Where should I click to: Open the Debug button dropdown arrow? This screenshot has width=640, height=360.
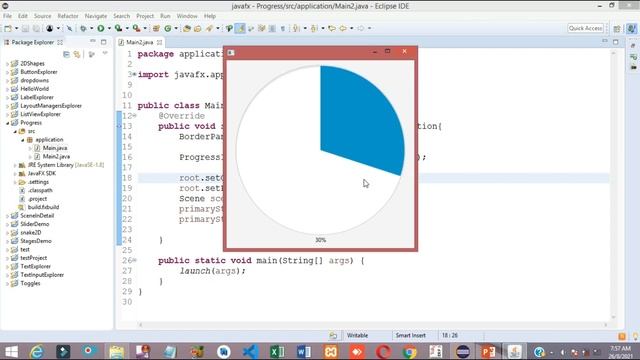[x=91, y=29]
